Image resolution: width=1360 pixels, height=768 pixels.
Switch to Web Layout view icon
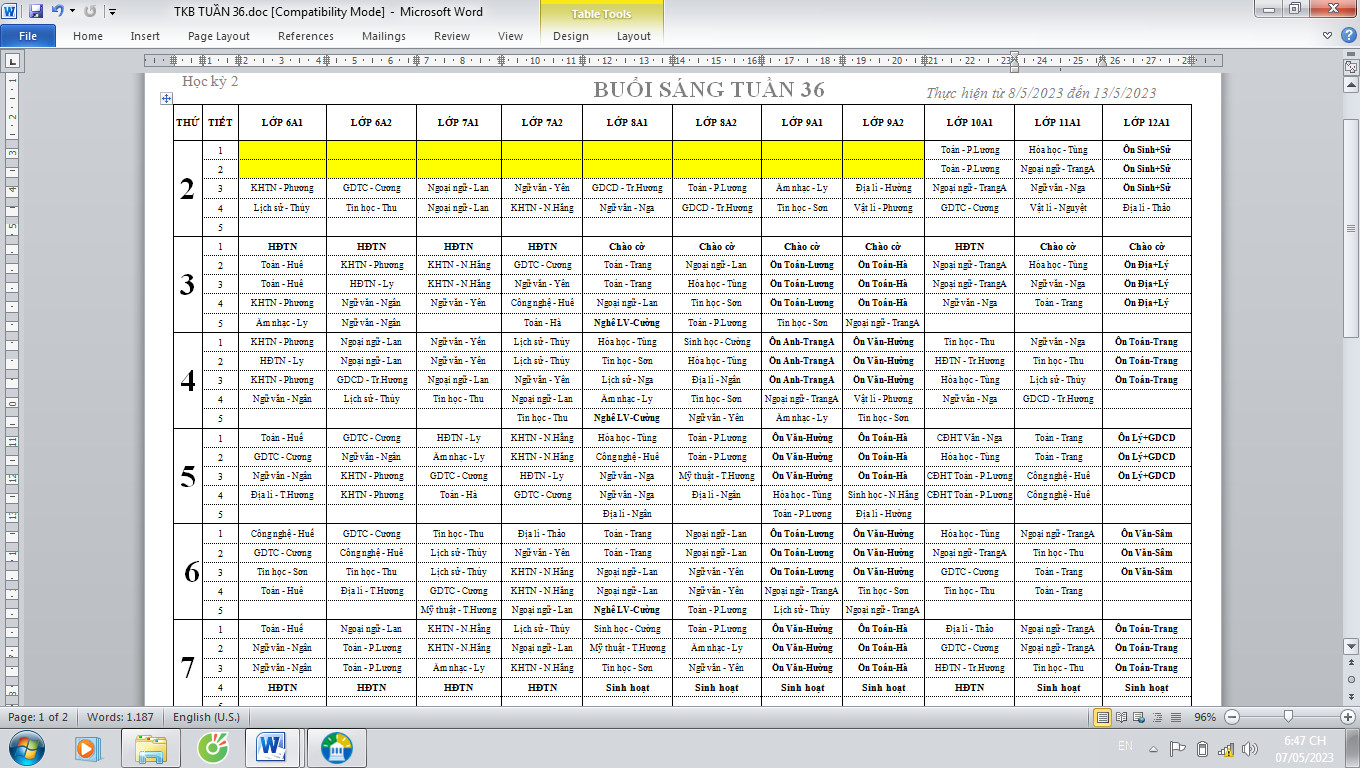(1138, 717)
